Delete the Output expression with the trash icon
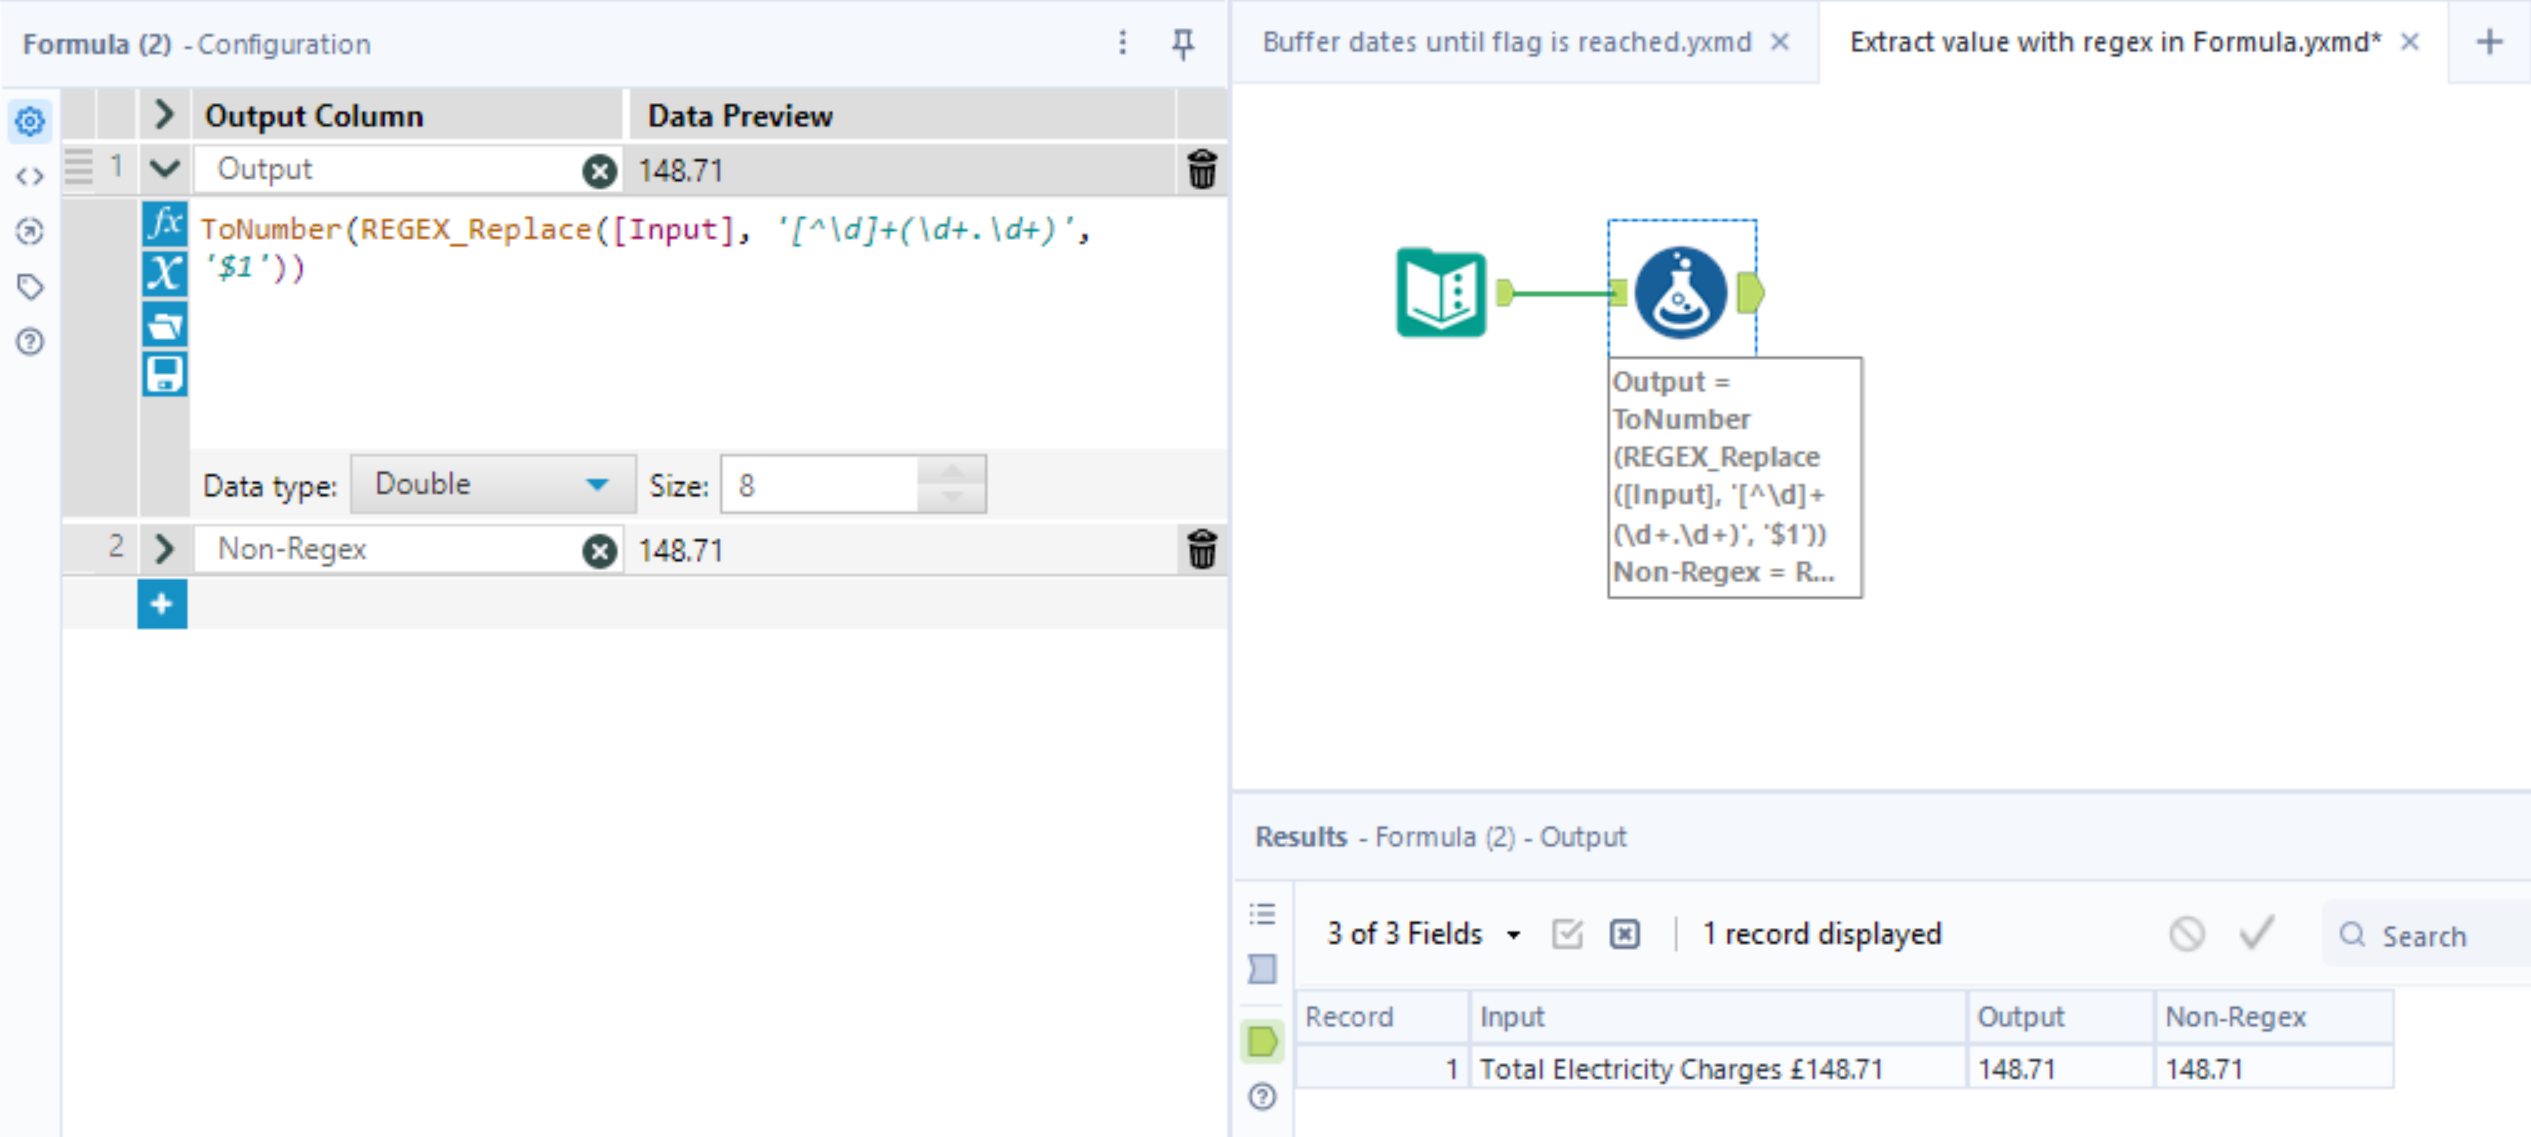Screen dimensions: 2531x1137 pos(1201,169)
